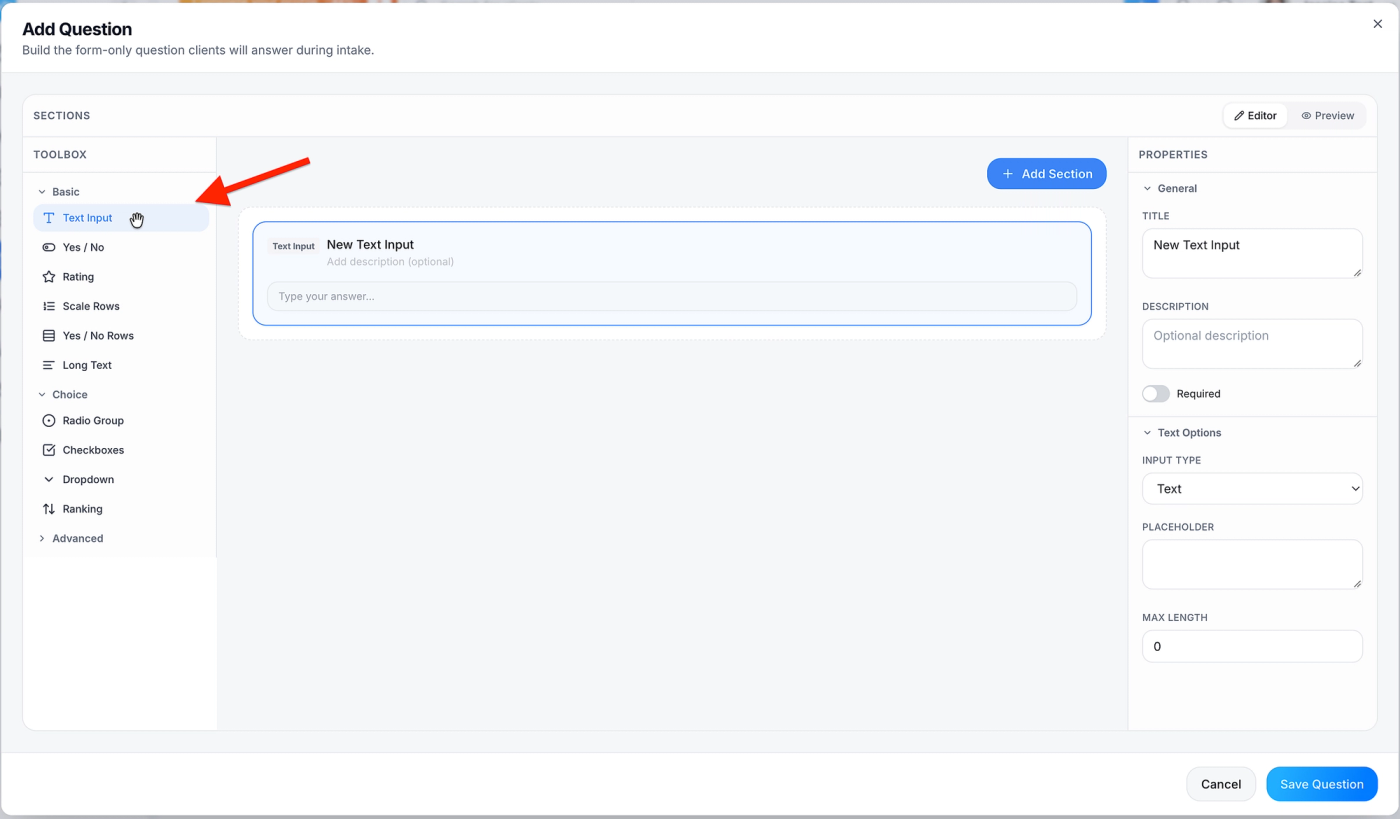The image size is (1400, 819).
Task: Select the Radio Group circle icon
Action: (49, 421)
